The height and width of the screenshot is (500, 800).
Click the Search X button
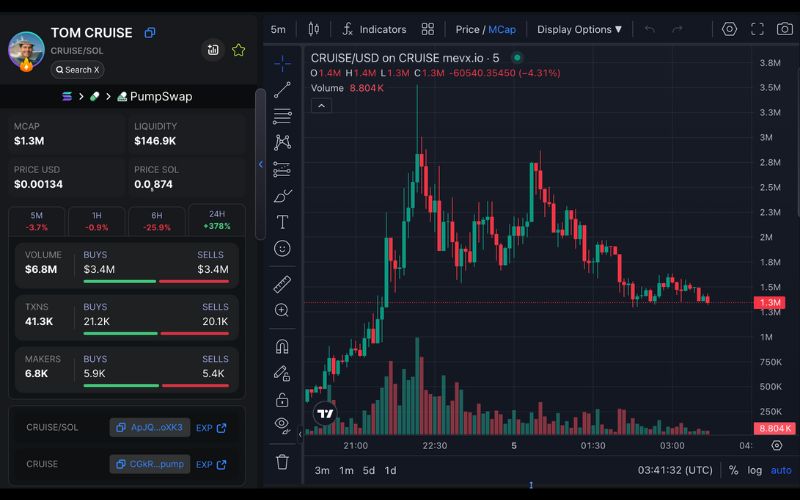(x=78, y=70)
